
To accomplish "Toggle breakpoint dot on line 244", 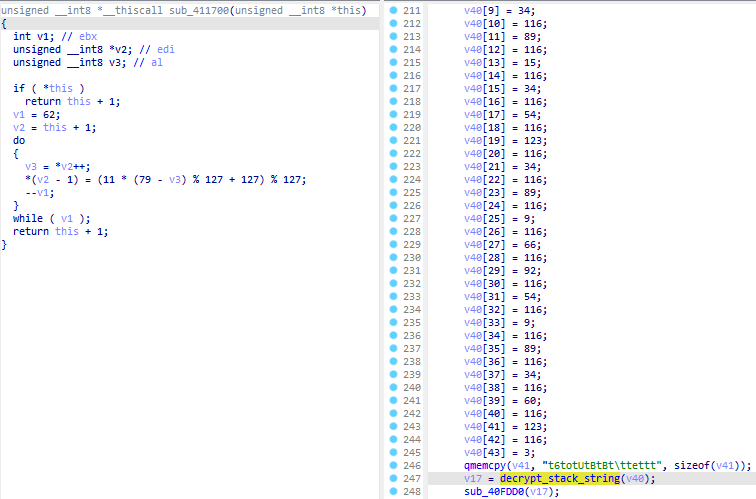I will click(x=393, y=439).
